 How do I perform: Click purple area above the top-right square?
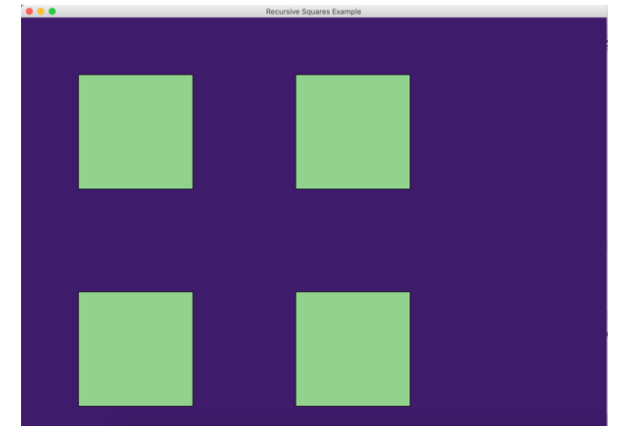point(353,46)
